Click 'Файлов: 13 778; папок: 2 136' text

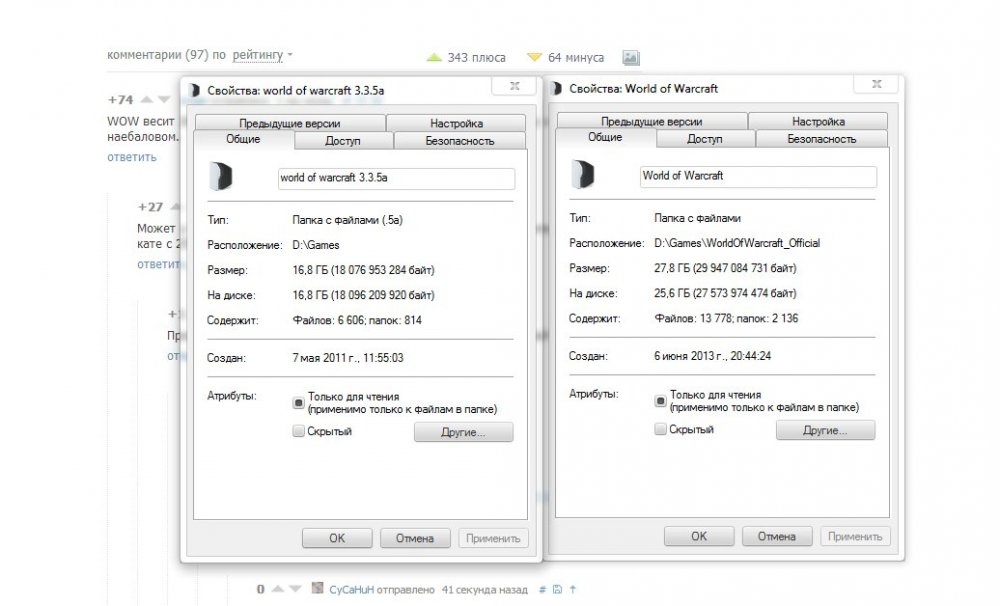726,318
